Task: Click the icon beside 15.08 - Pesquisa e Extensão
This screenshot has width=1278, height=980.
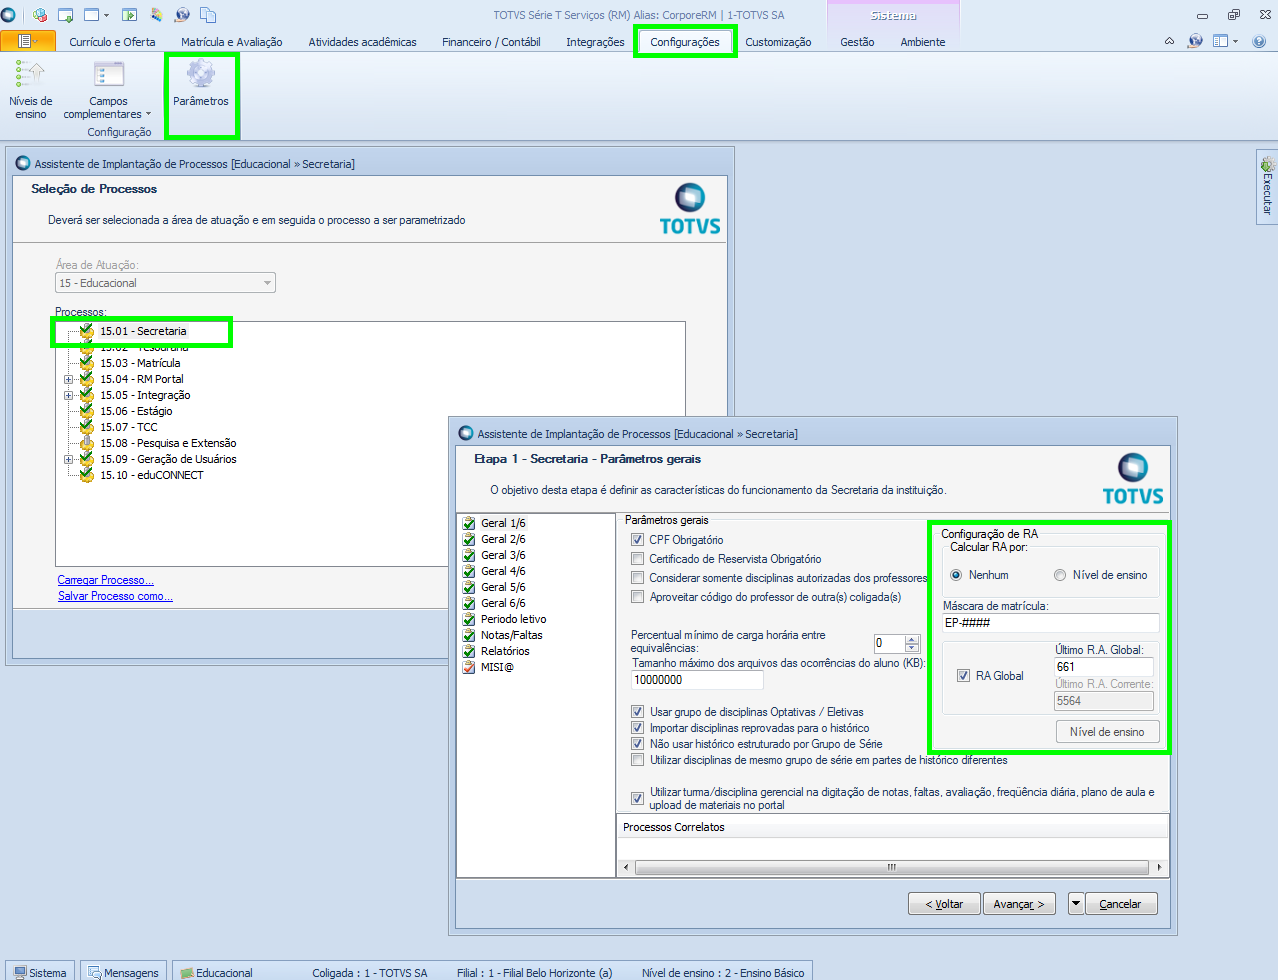Action: pos(87,443)
